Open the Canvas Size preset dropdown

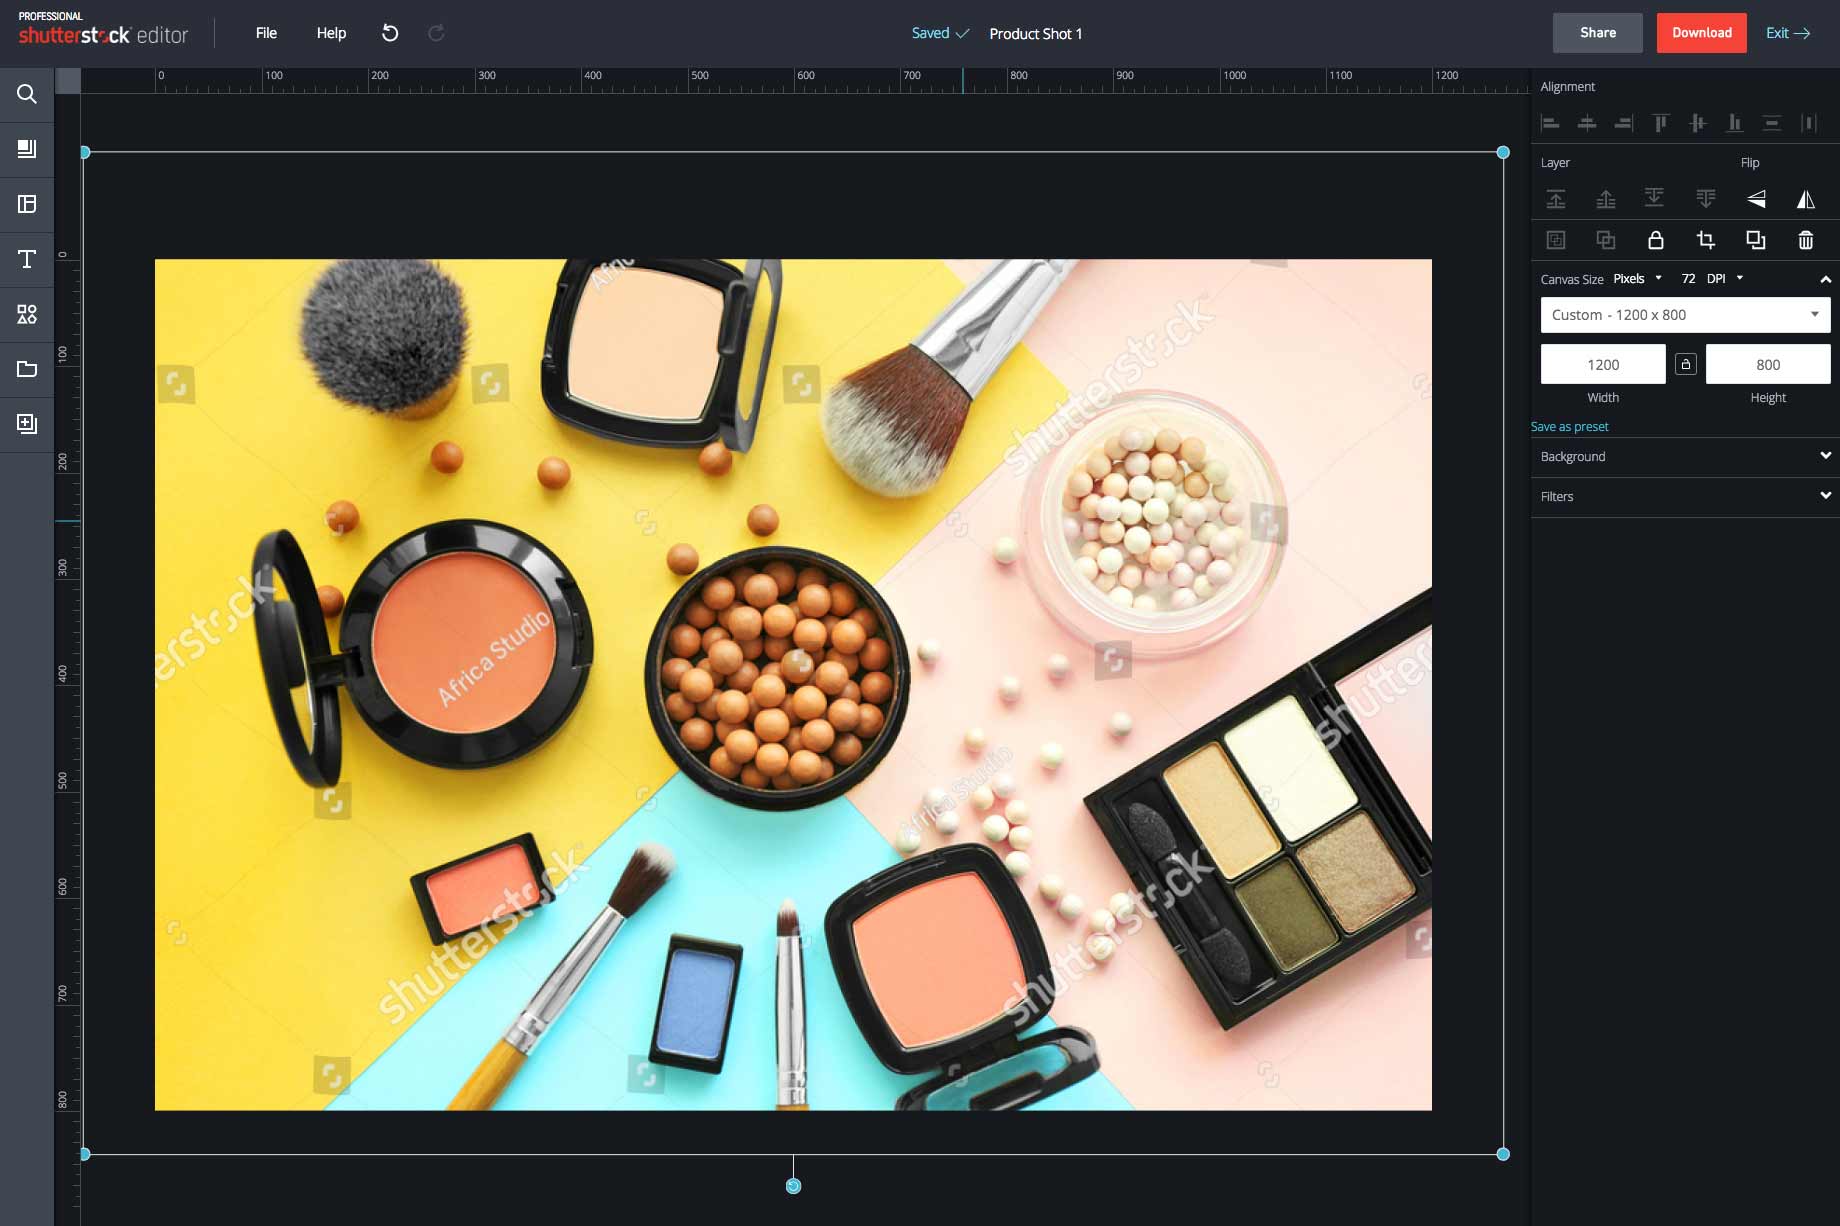(x=1685, y=315)
